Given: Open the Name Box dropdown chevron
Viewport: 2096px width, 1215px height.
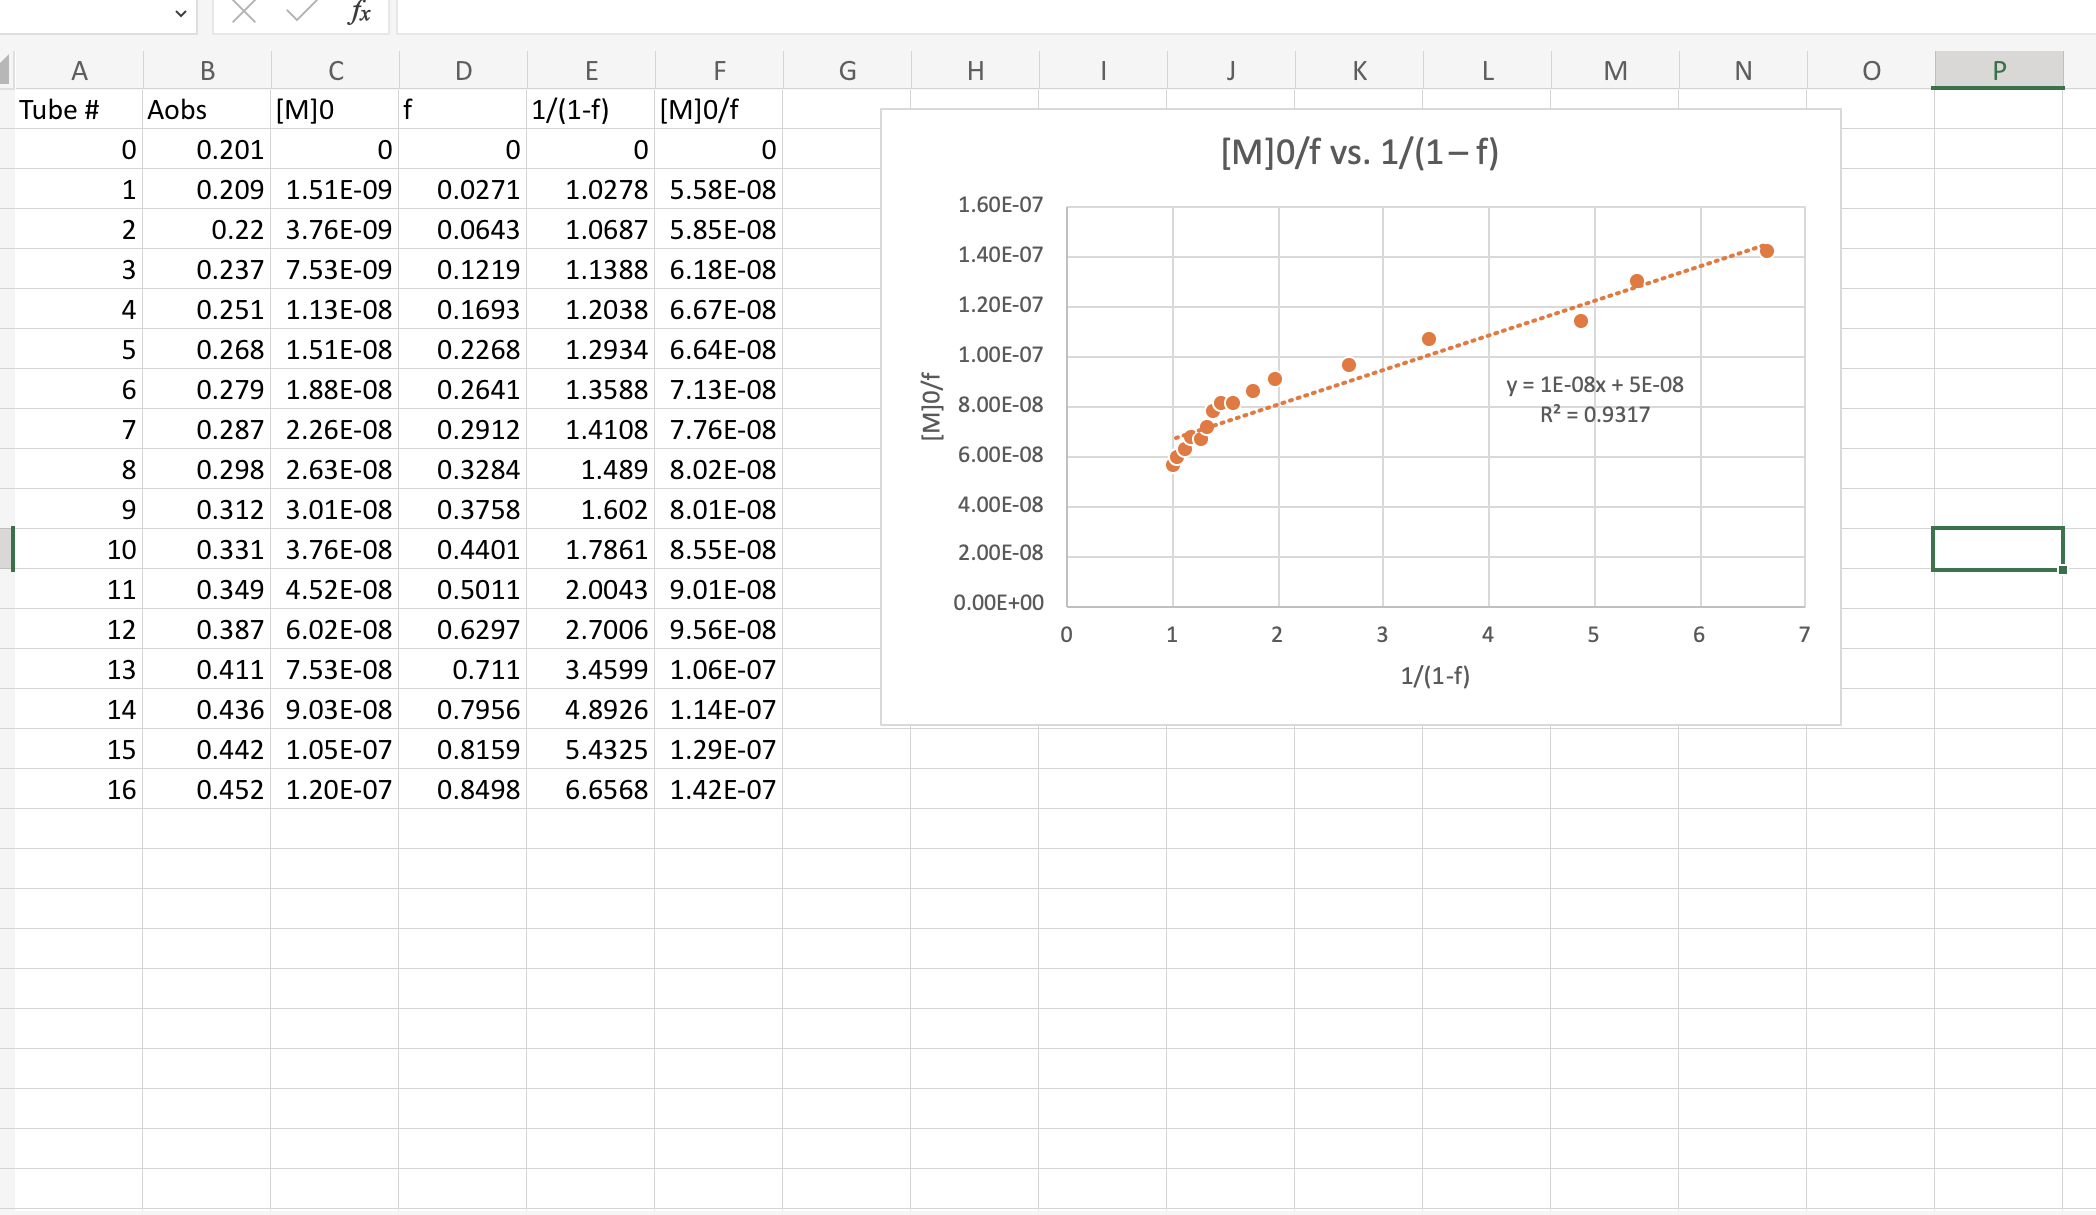Looking at the screenshot, I should [x=180, y=13].
